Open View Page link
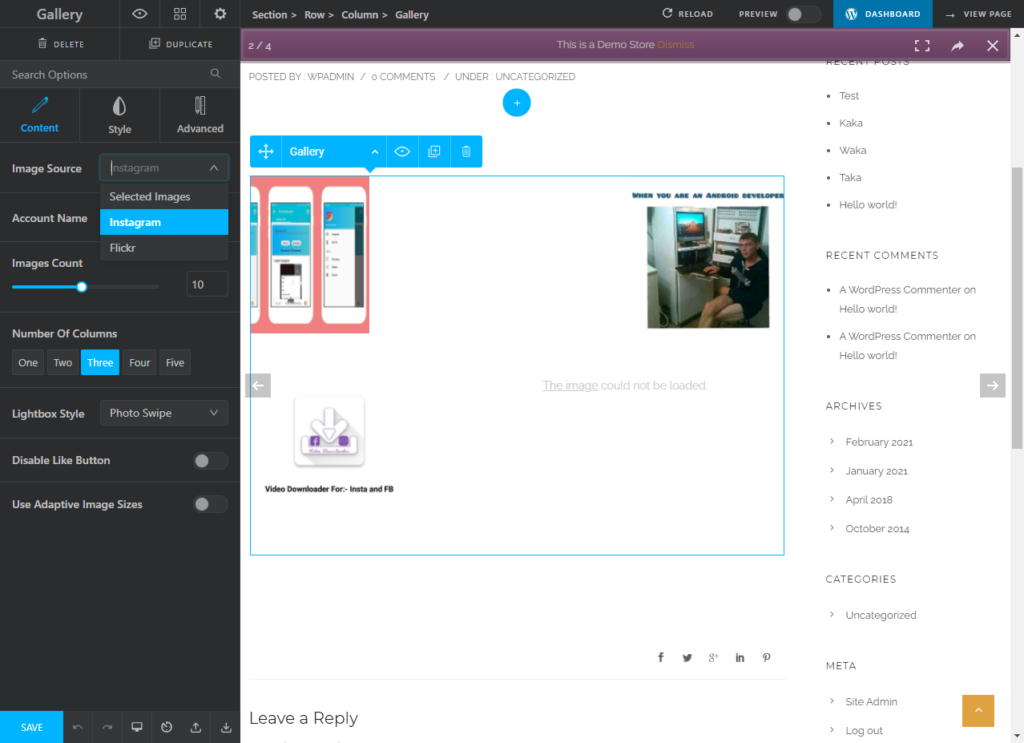 pos(978,14)
